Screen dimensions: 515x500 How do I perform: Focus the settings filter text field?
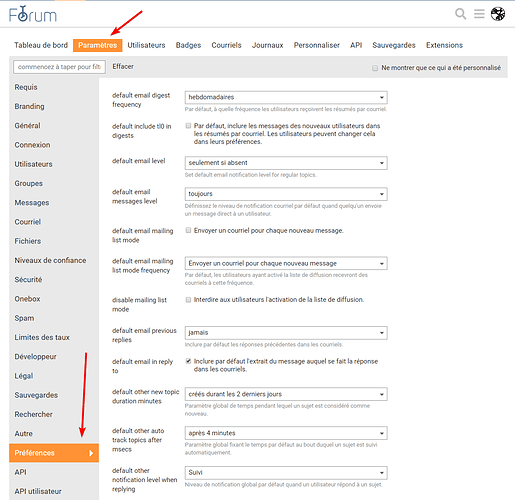59,67
